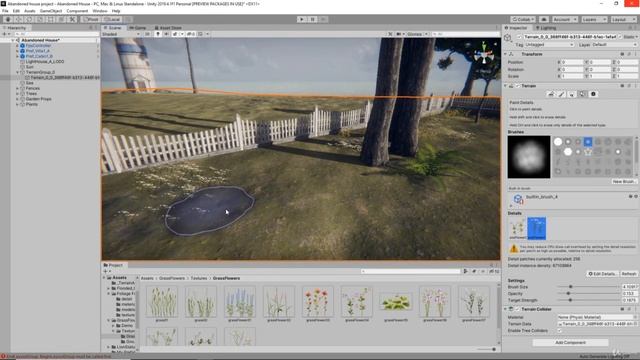Expand the Fences hierarchy item
The height and width of the screenshot is (360, 640).
pos(18,88)
